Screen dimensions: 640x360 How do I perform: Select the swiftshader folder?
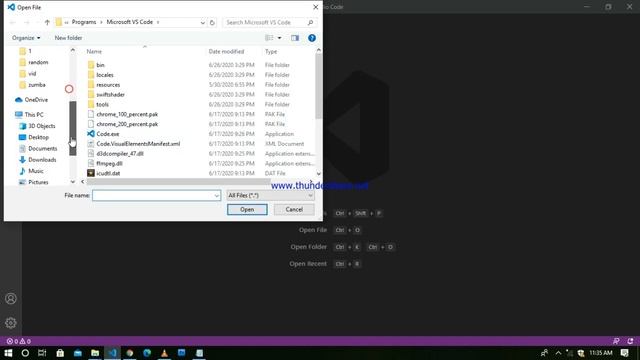pyautogui.click(x=106, y=95)
